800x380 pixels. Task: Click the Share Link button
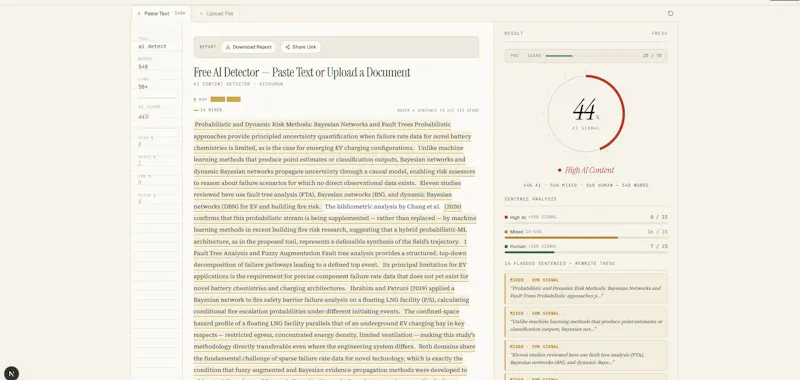coord(301,47)
